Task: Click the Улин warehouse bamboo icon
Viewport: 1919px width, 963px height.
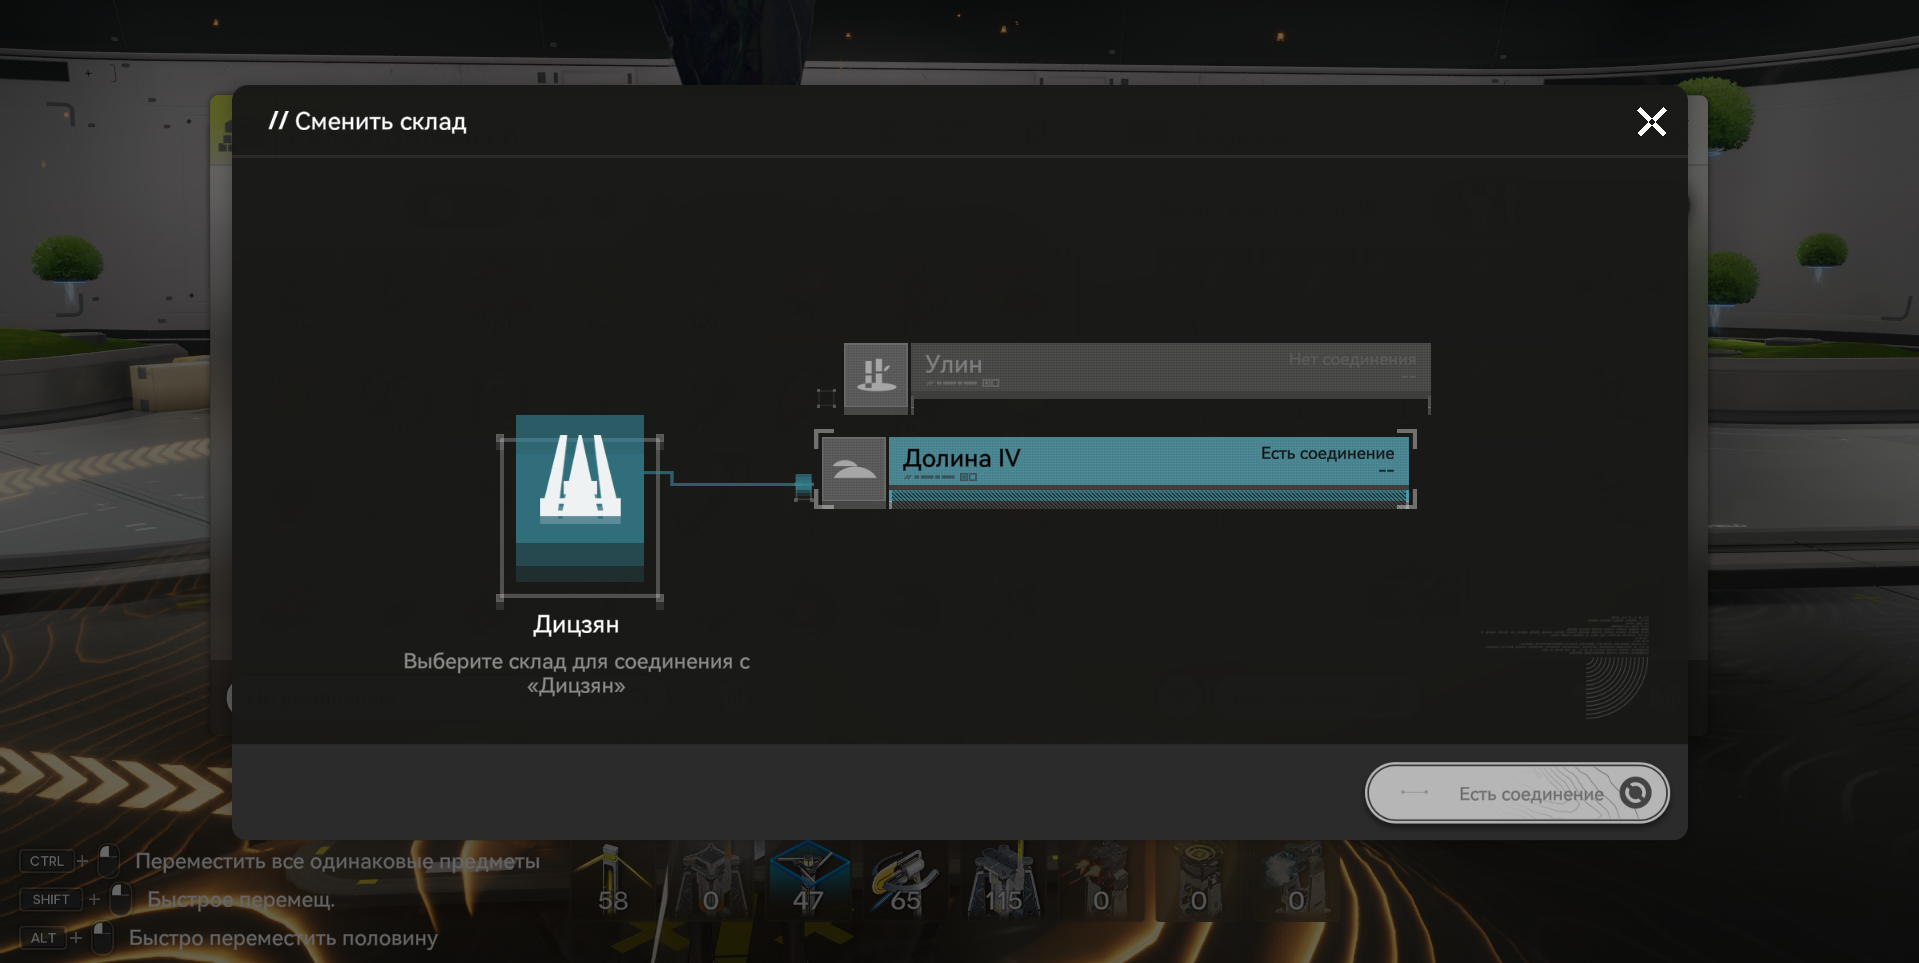Action: click(876, 375)
